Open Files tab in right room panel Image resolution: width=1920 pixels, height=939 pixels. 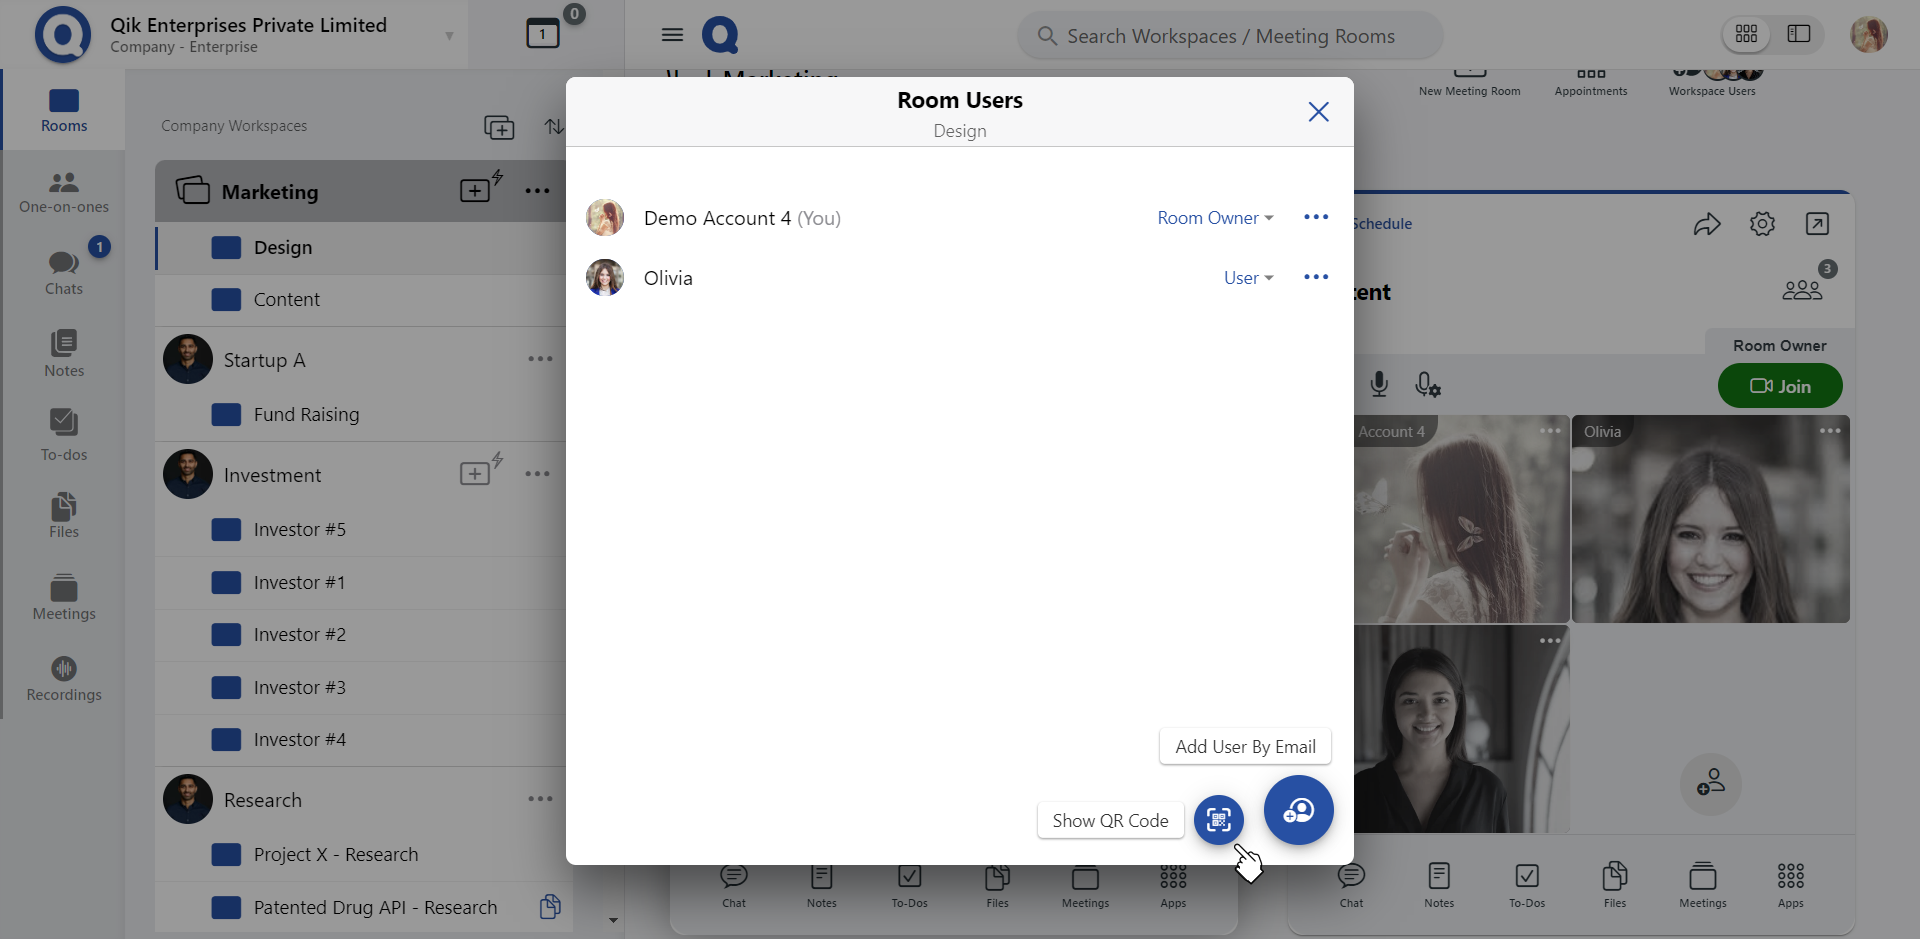point(1615,885)
